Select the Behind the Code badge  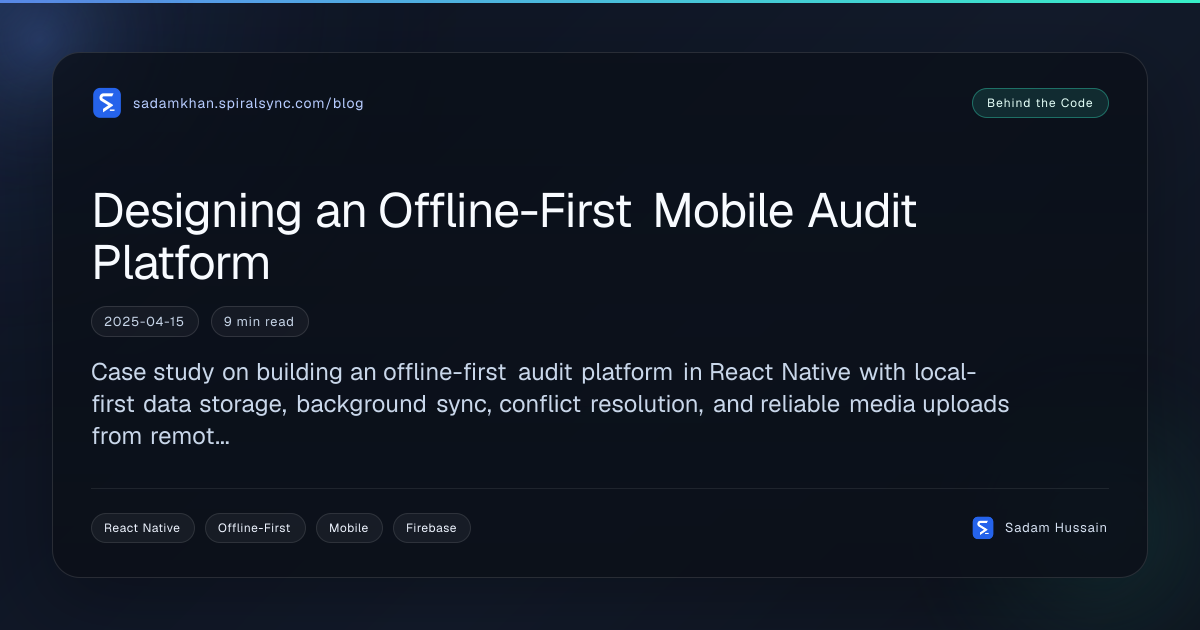pos(1040,103)
